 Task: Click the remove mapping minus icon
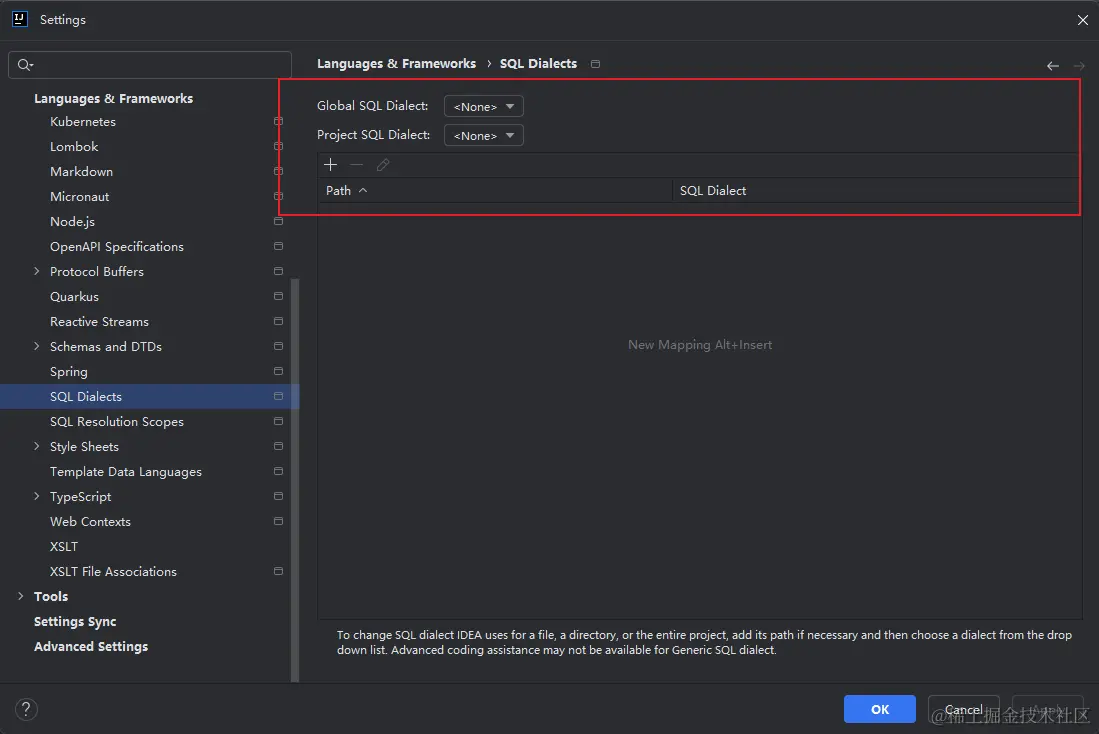tap(356, 164)
